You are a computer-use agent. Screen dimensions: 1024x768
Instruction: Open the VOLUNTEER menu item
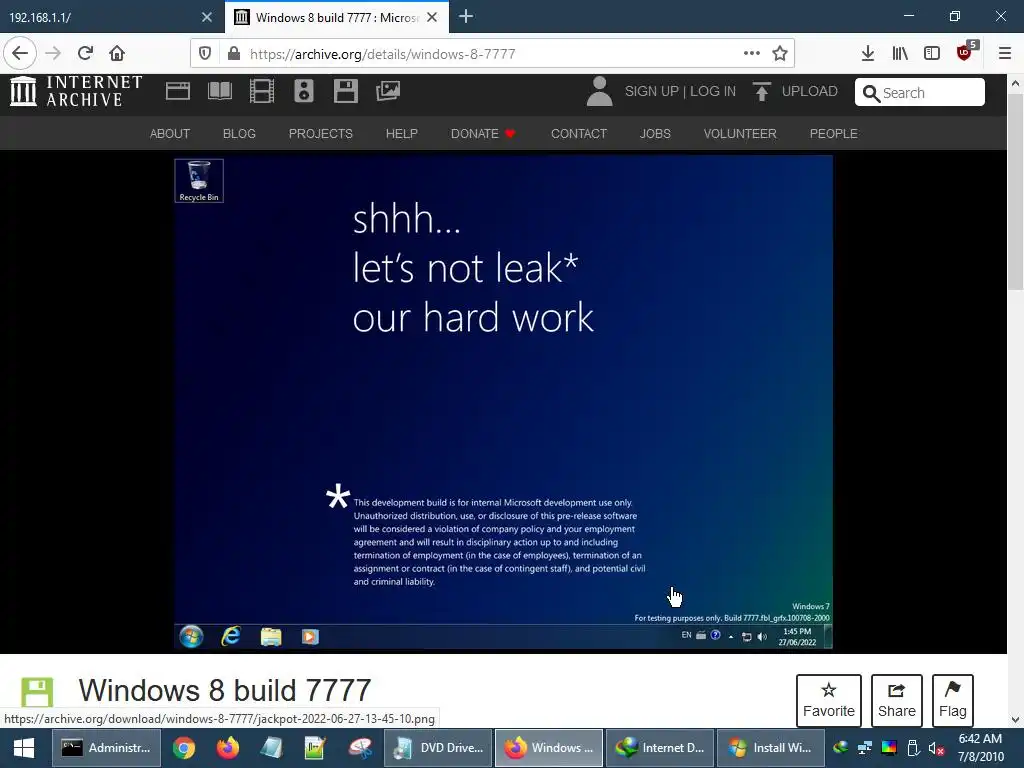(x=740, y=133)
